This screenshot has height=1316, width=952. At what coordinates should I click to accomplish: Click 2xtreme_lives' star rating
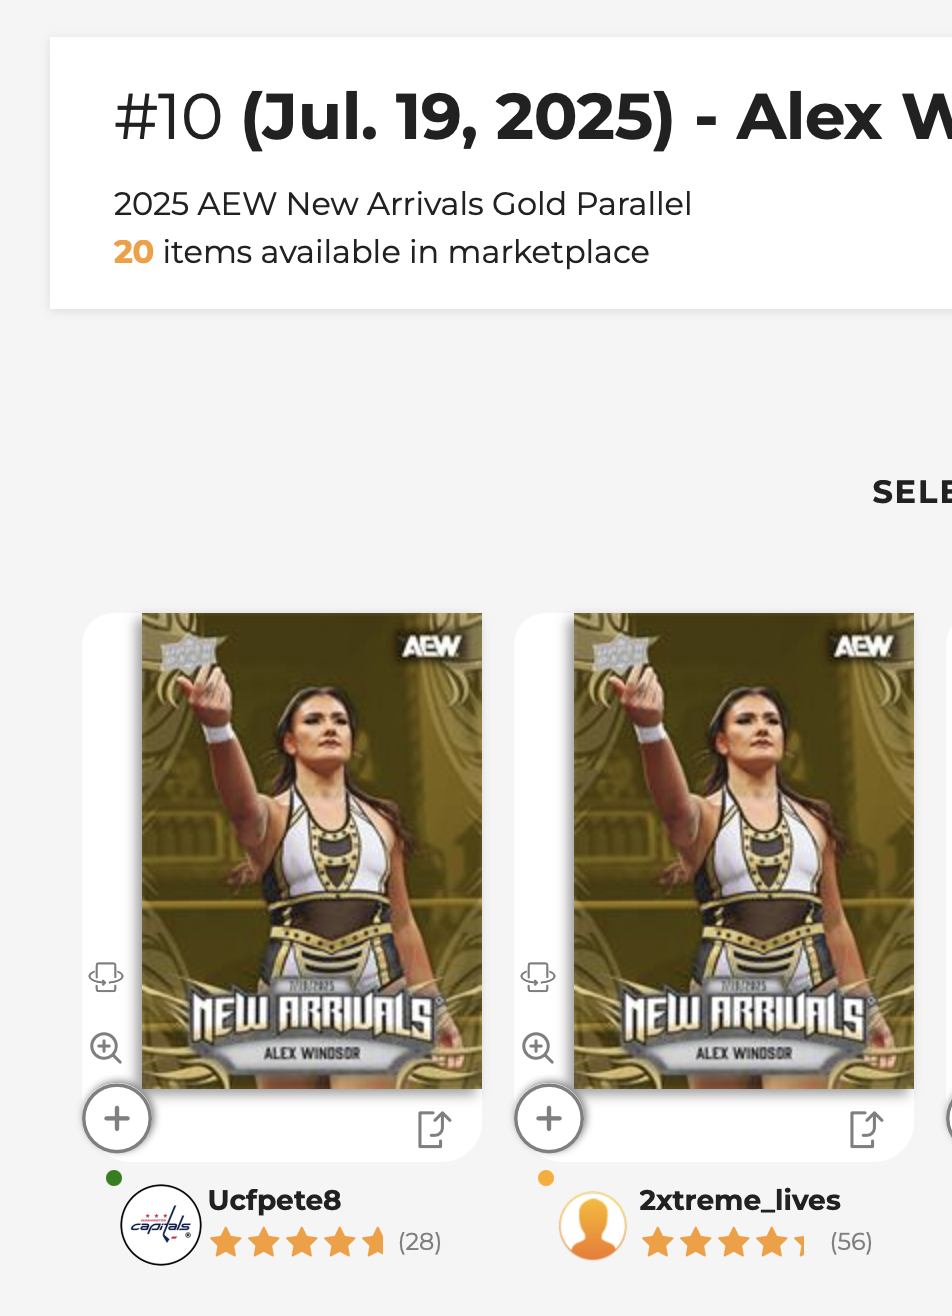point(723,1243)
